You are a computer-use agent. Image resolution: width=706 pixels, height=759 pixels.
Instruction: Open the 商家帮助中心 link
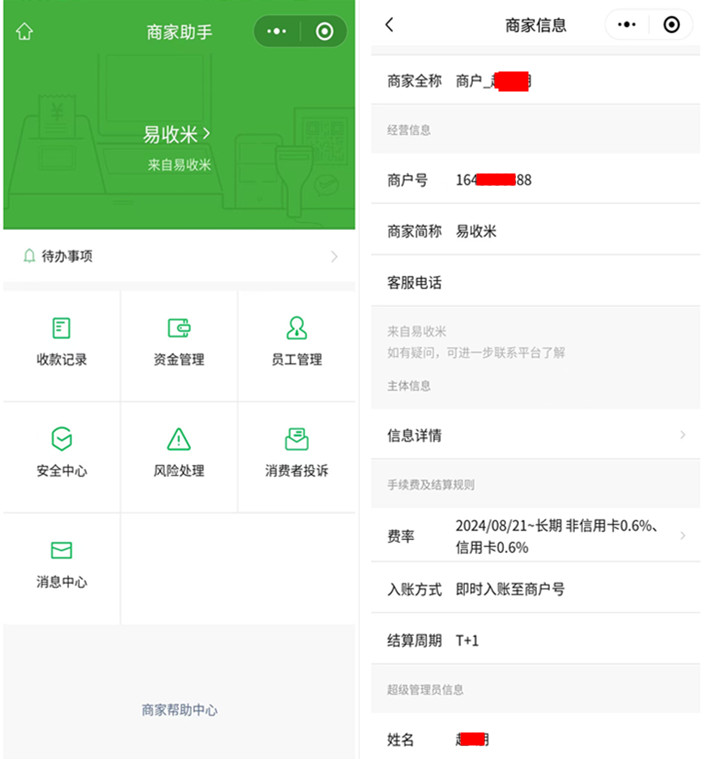[x=179, y=710]
